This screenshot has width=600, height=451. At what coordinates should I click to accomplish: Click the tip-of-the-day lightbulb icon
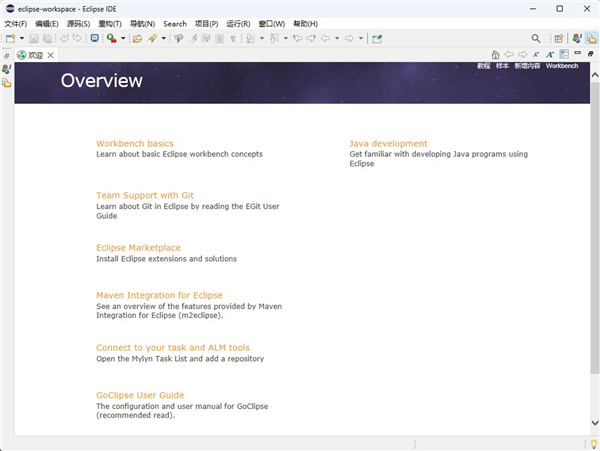point(592,443)
